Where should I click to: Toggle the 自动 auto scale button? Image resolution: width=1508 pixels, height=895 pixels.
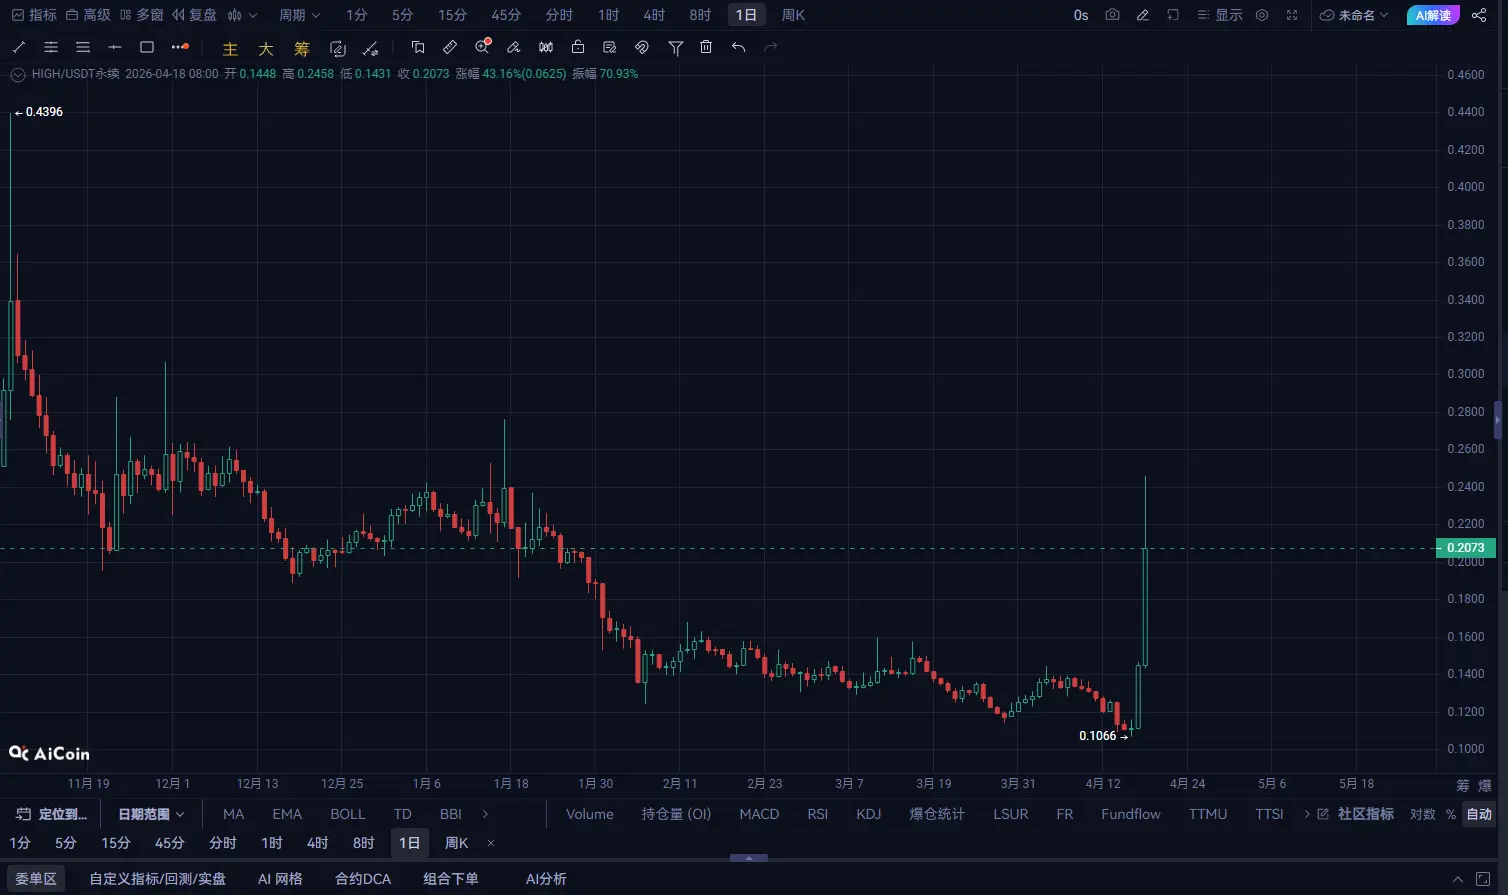coord(1479,814)
